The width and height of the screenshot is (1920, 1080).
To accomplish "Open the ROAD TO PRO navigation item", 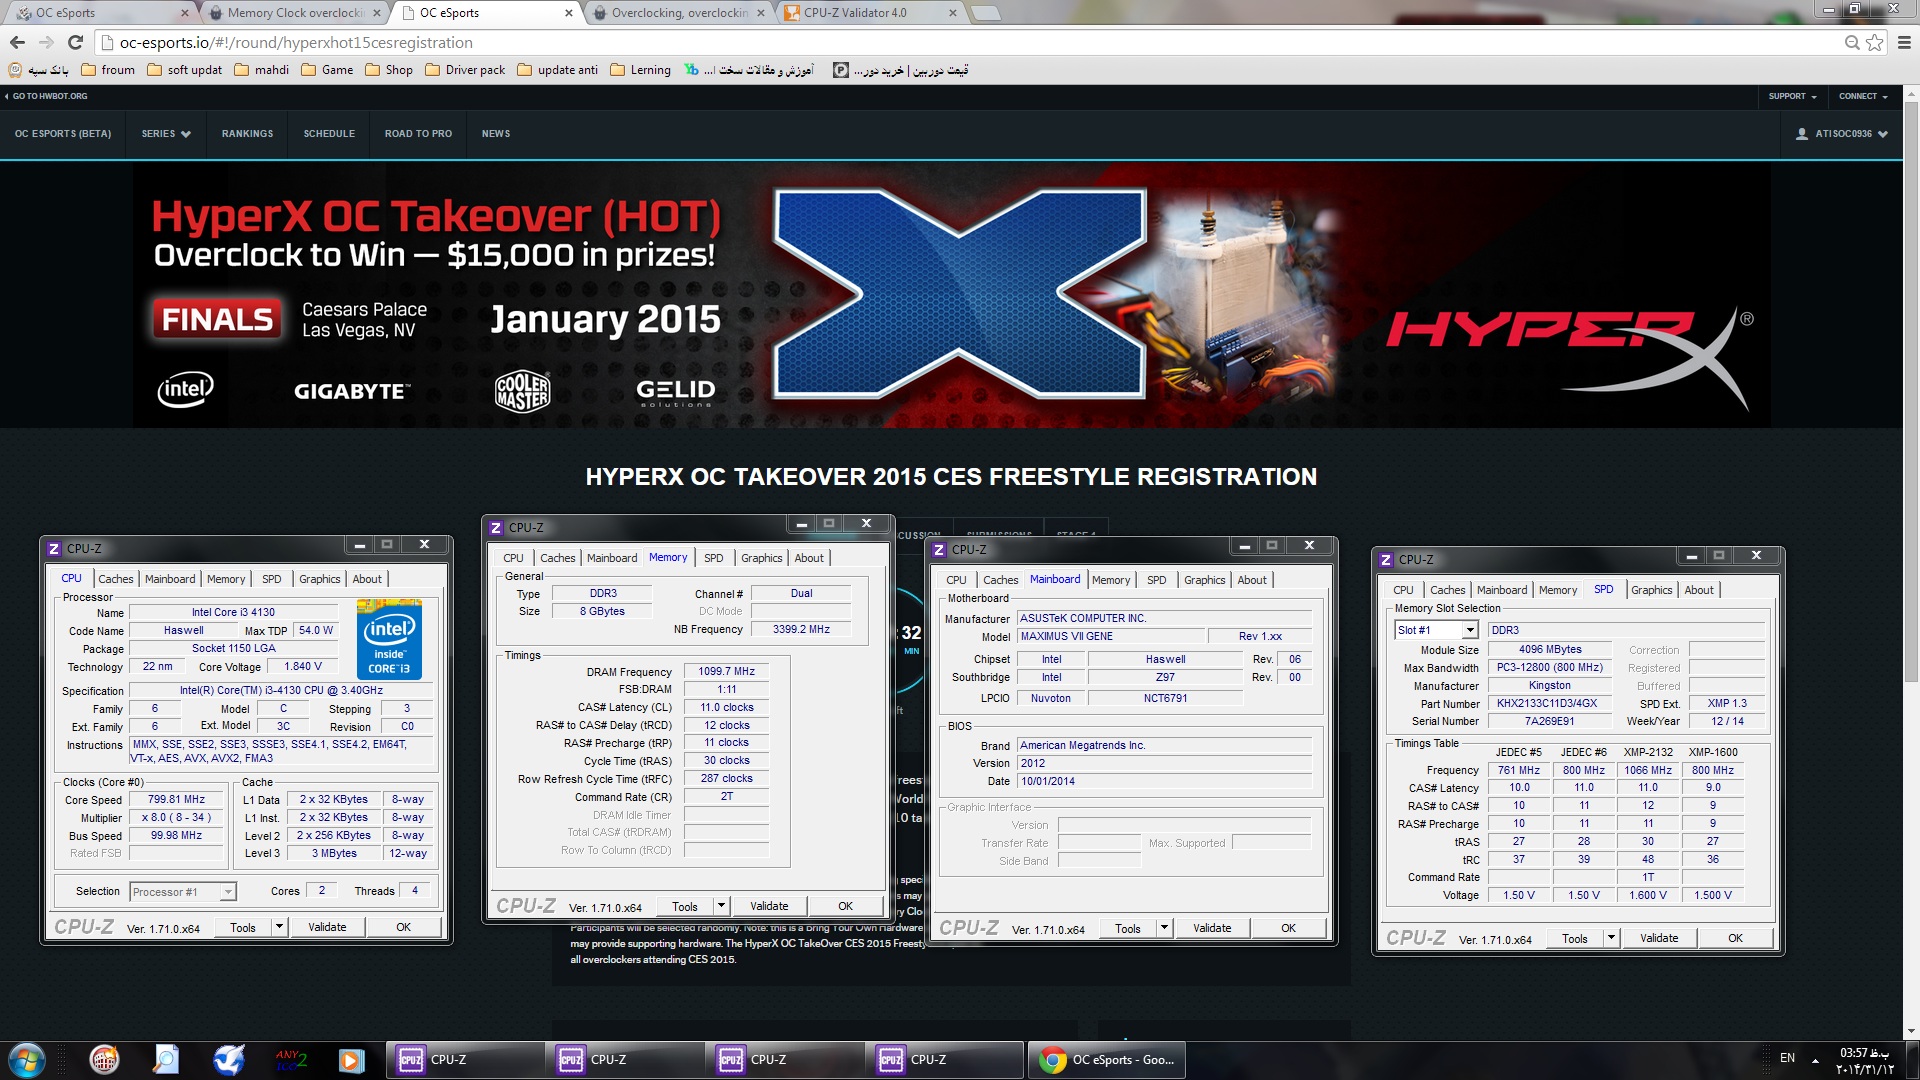I will click(418, 134).
